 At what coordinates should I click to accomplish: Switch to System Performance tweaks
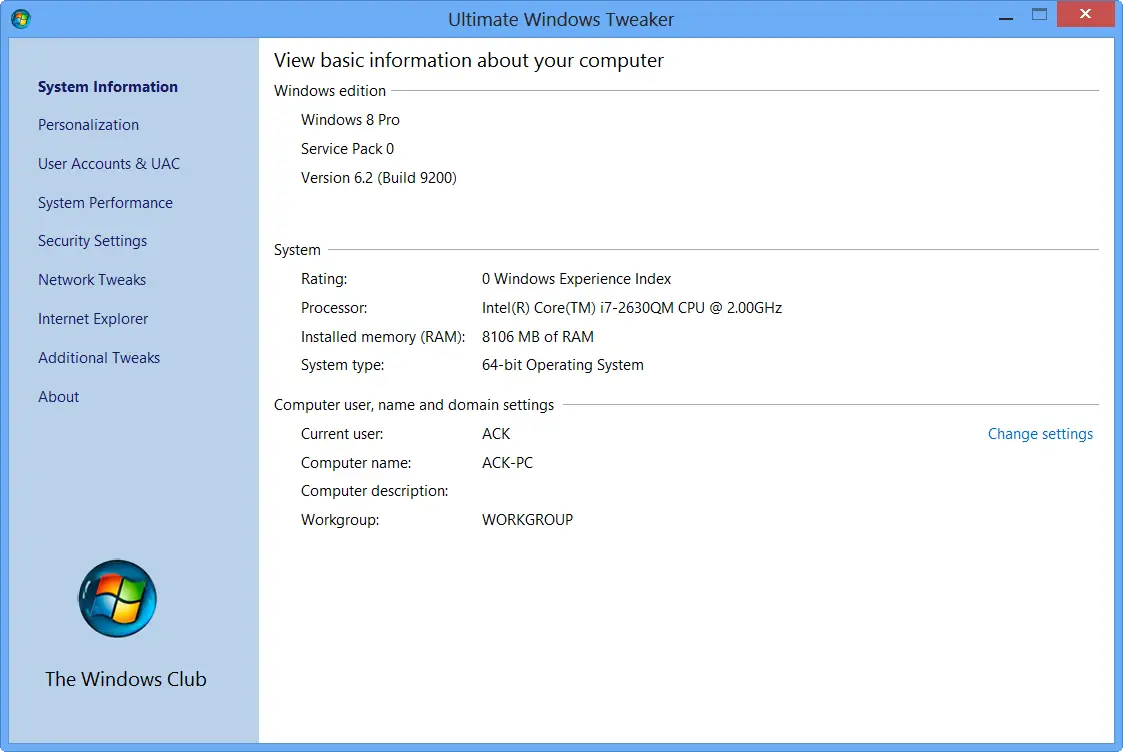tap(105, 203)
